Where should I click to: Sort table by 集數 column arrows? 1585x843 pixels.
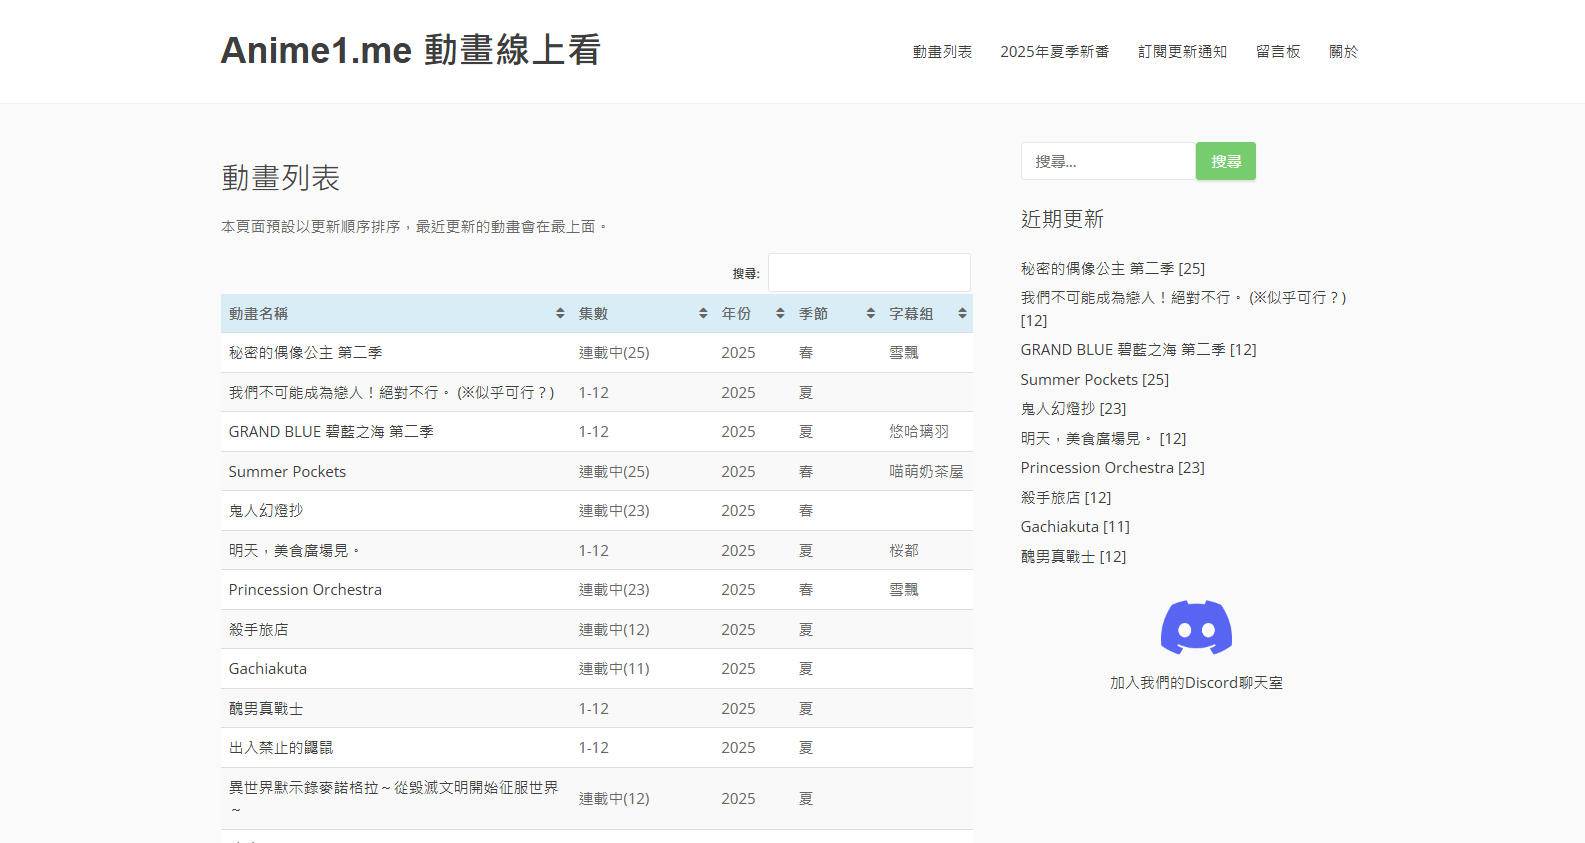(x=703, y=314)
